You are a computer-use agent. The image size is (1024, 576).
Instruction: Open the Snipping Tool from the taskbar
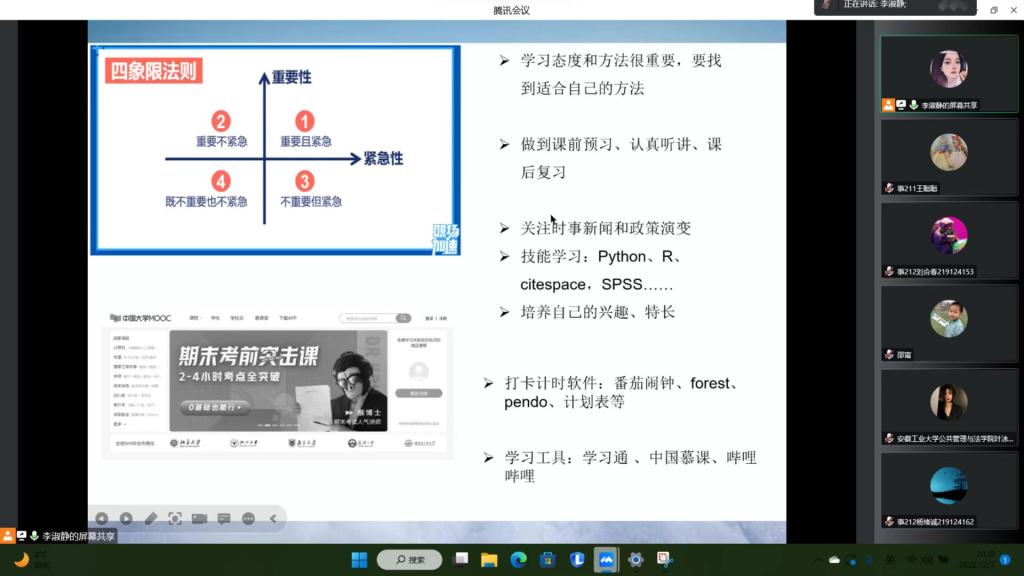(663, 560)
